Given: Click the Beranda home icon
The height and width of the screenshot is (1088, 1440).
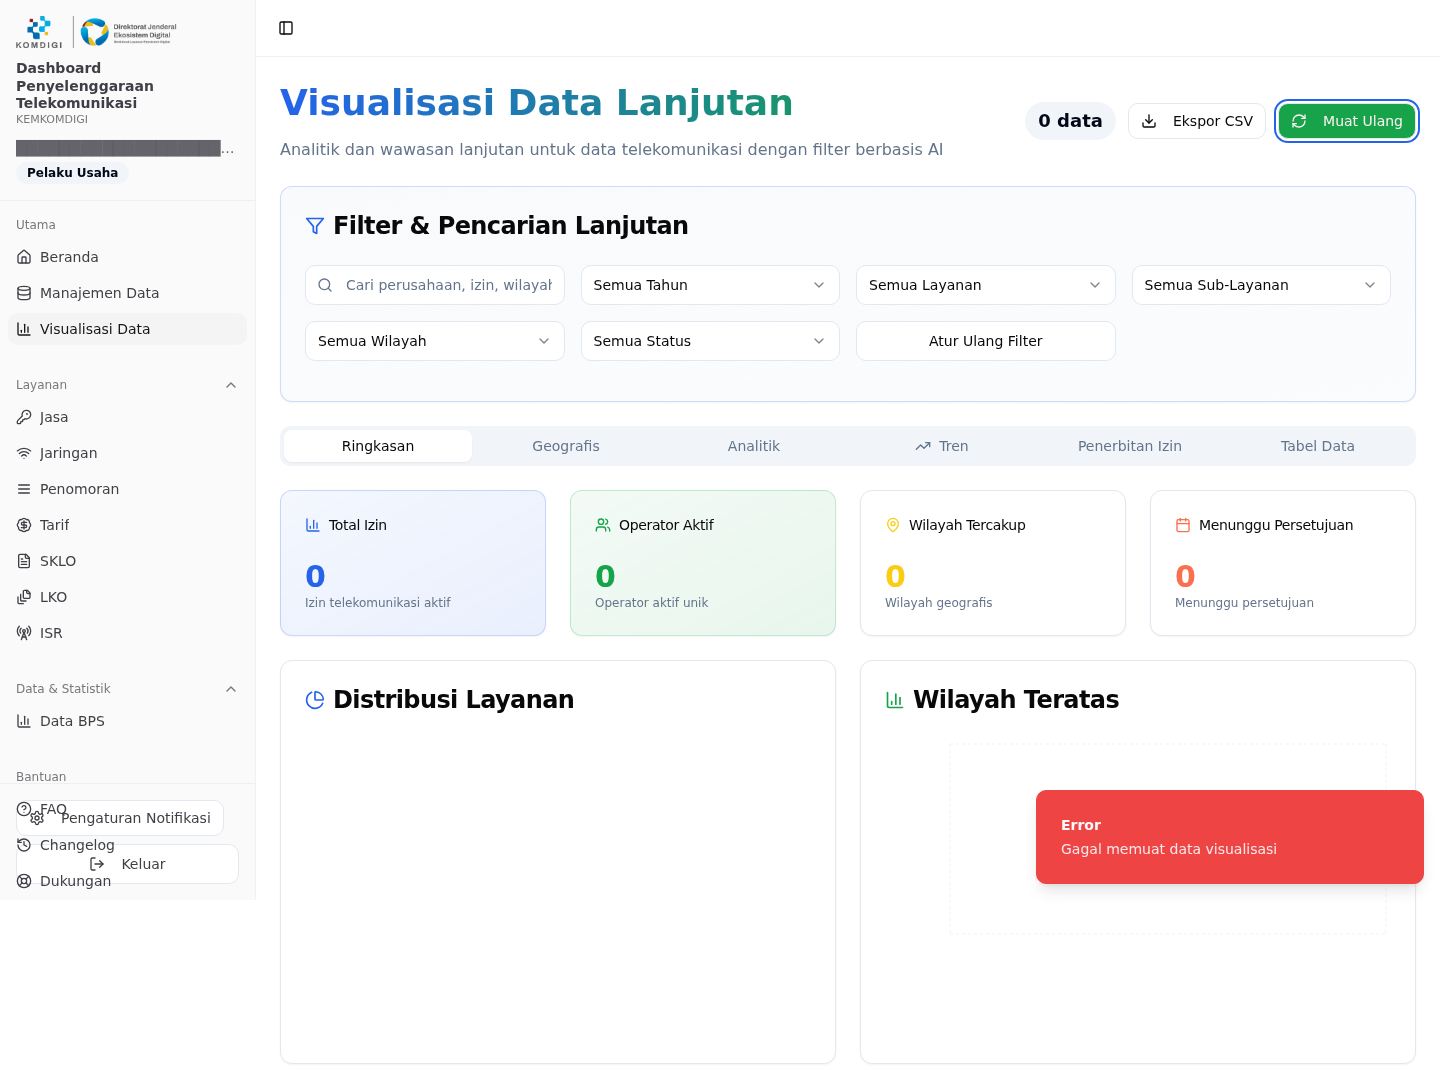Looking at the screenshot, I should point(24,257).
